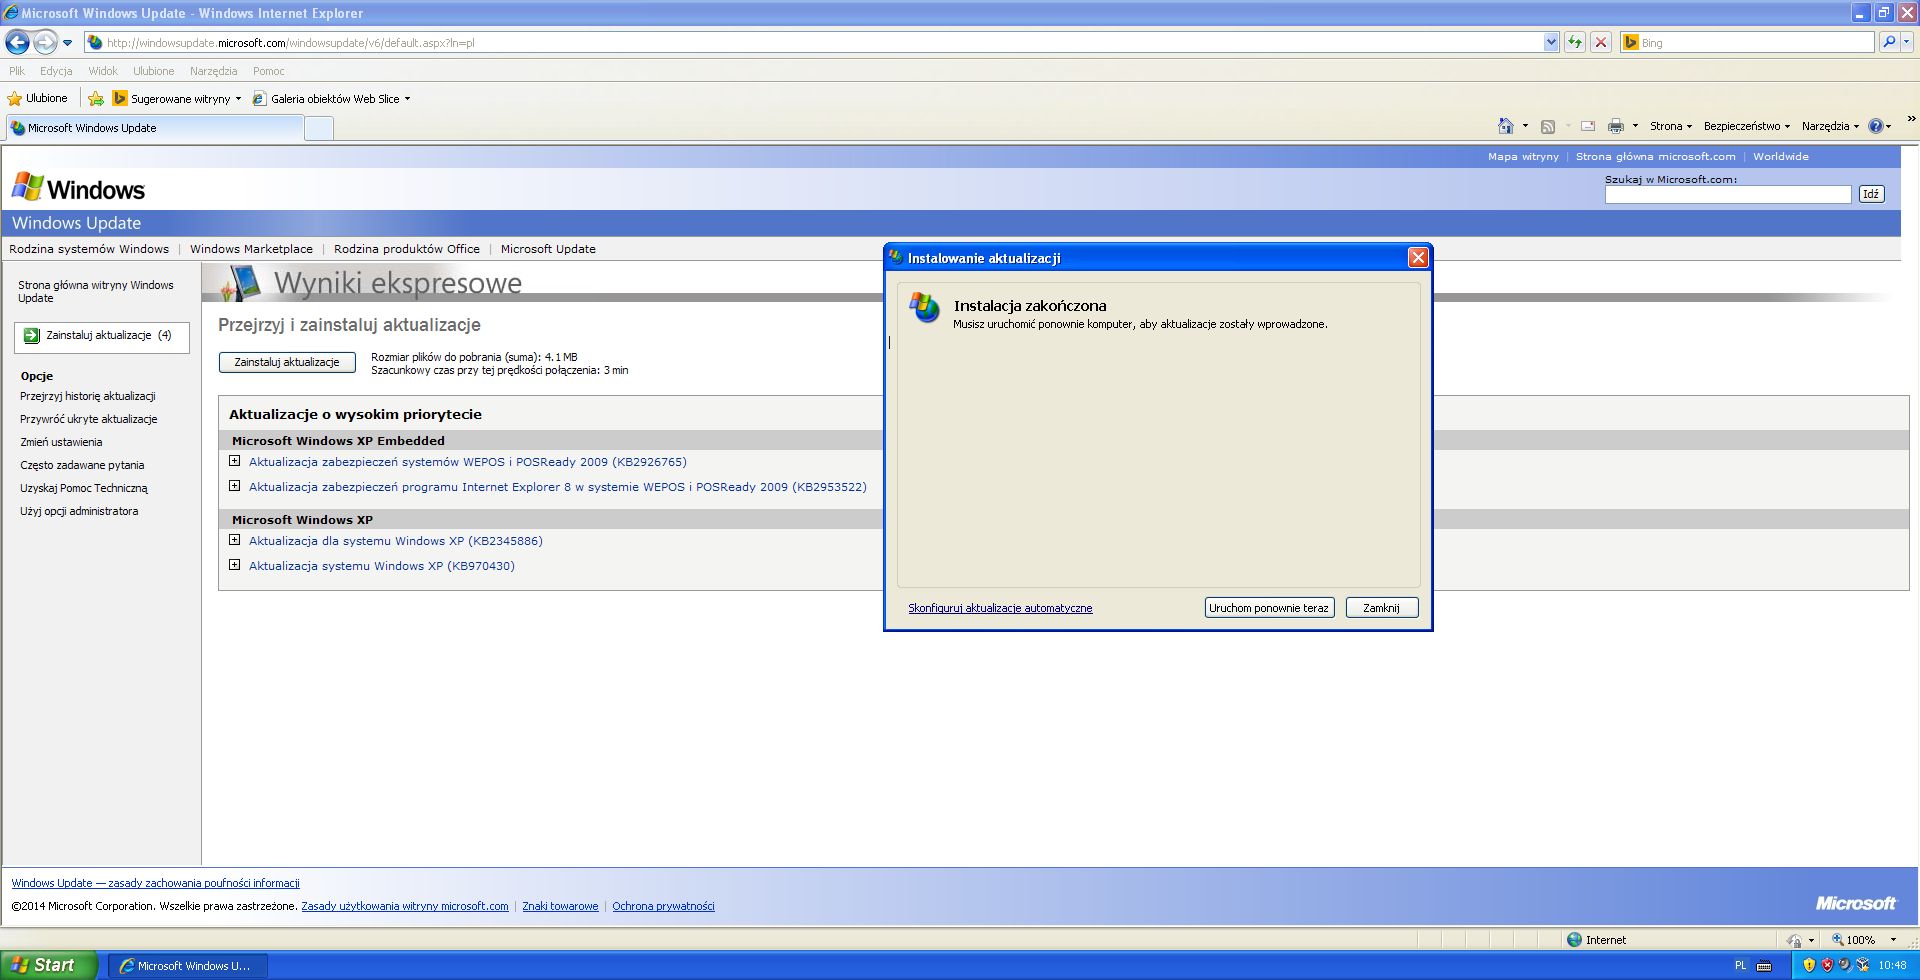Screen dimensions: 1920x980
Task: Click the Zainstaluj aktualizacje page button
Action: [287, 362]
